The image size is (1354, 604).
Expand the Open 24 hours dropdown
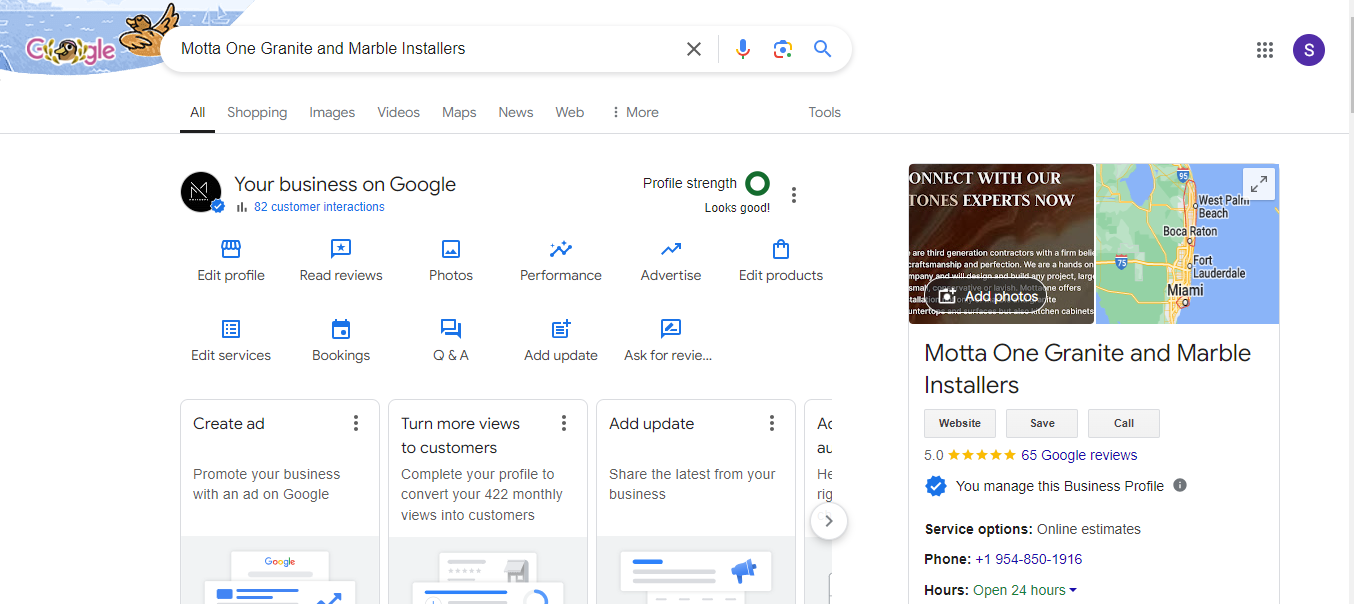(x=1073, y=590)
